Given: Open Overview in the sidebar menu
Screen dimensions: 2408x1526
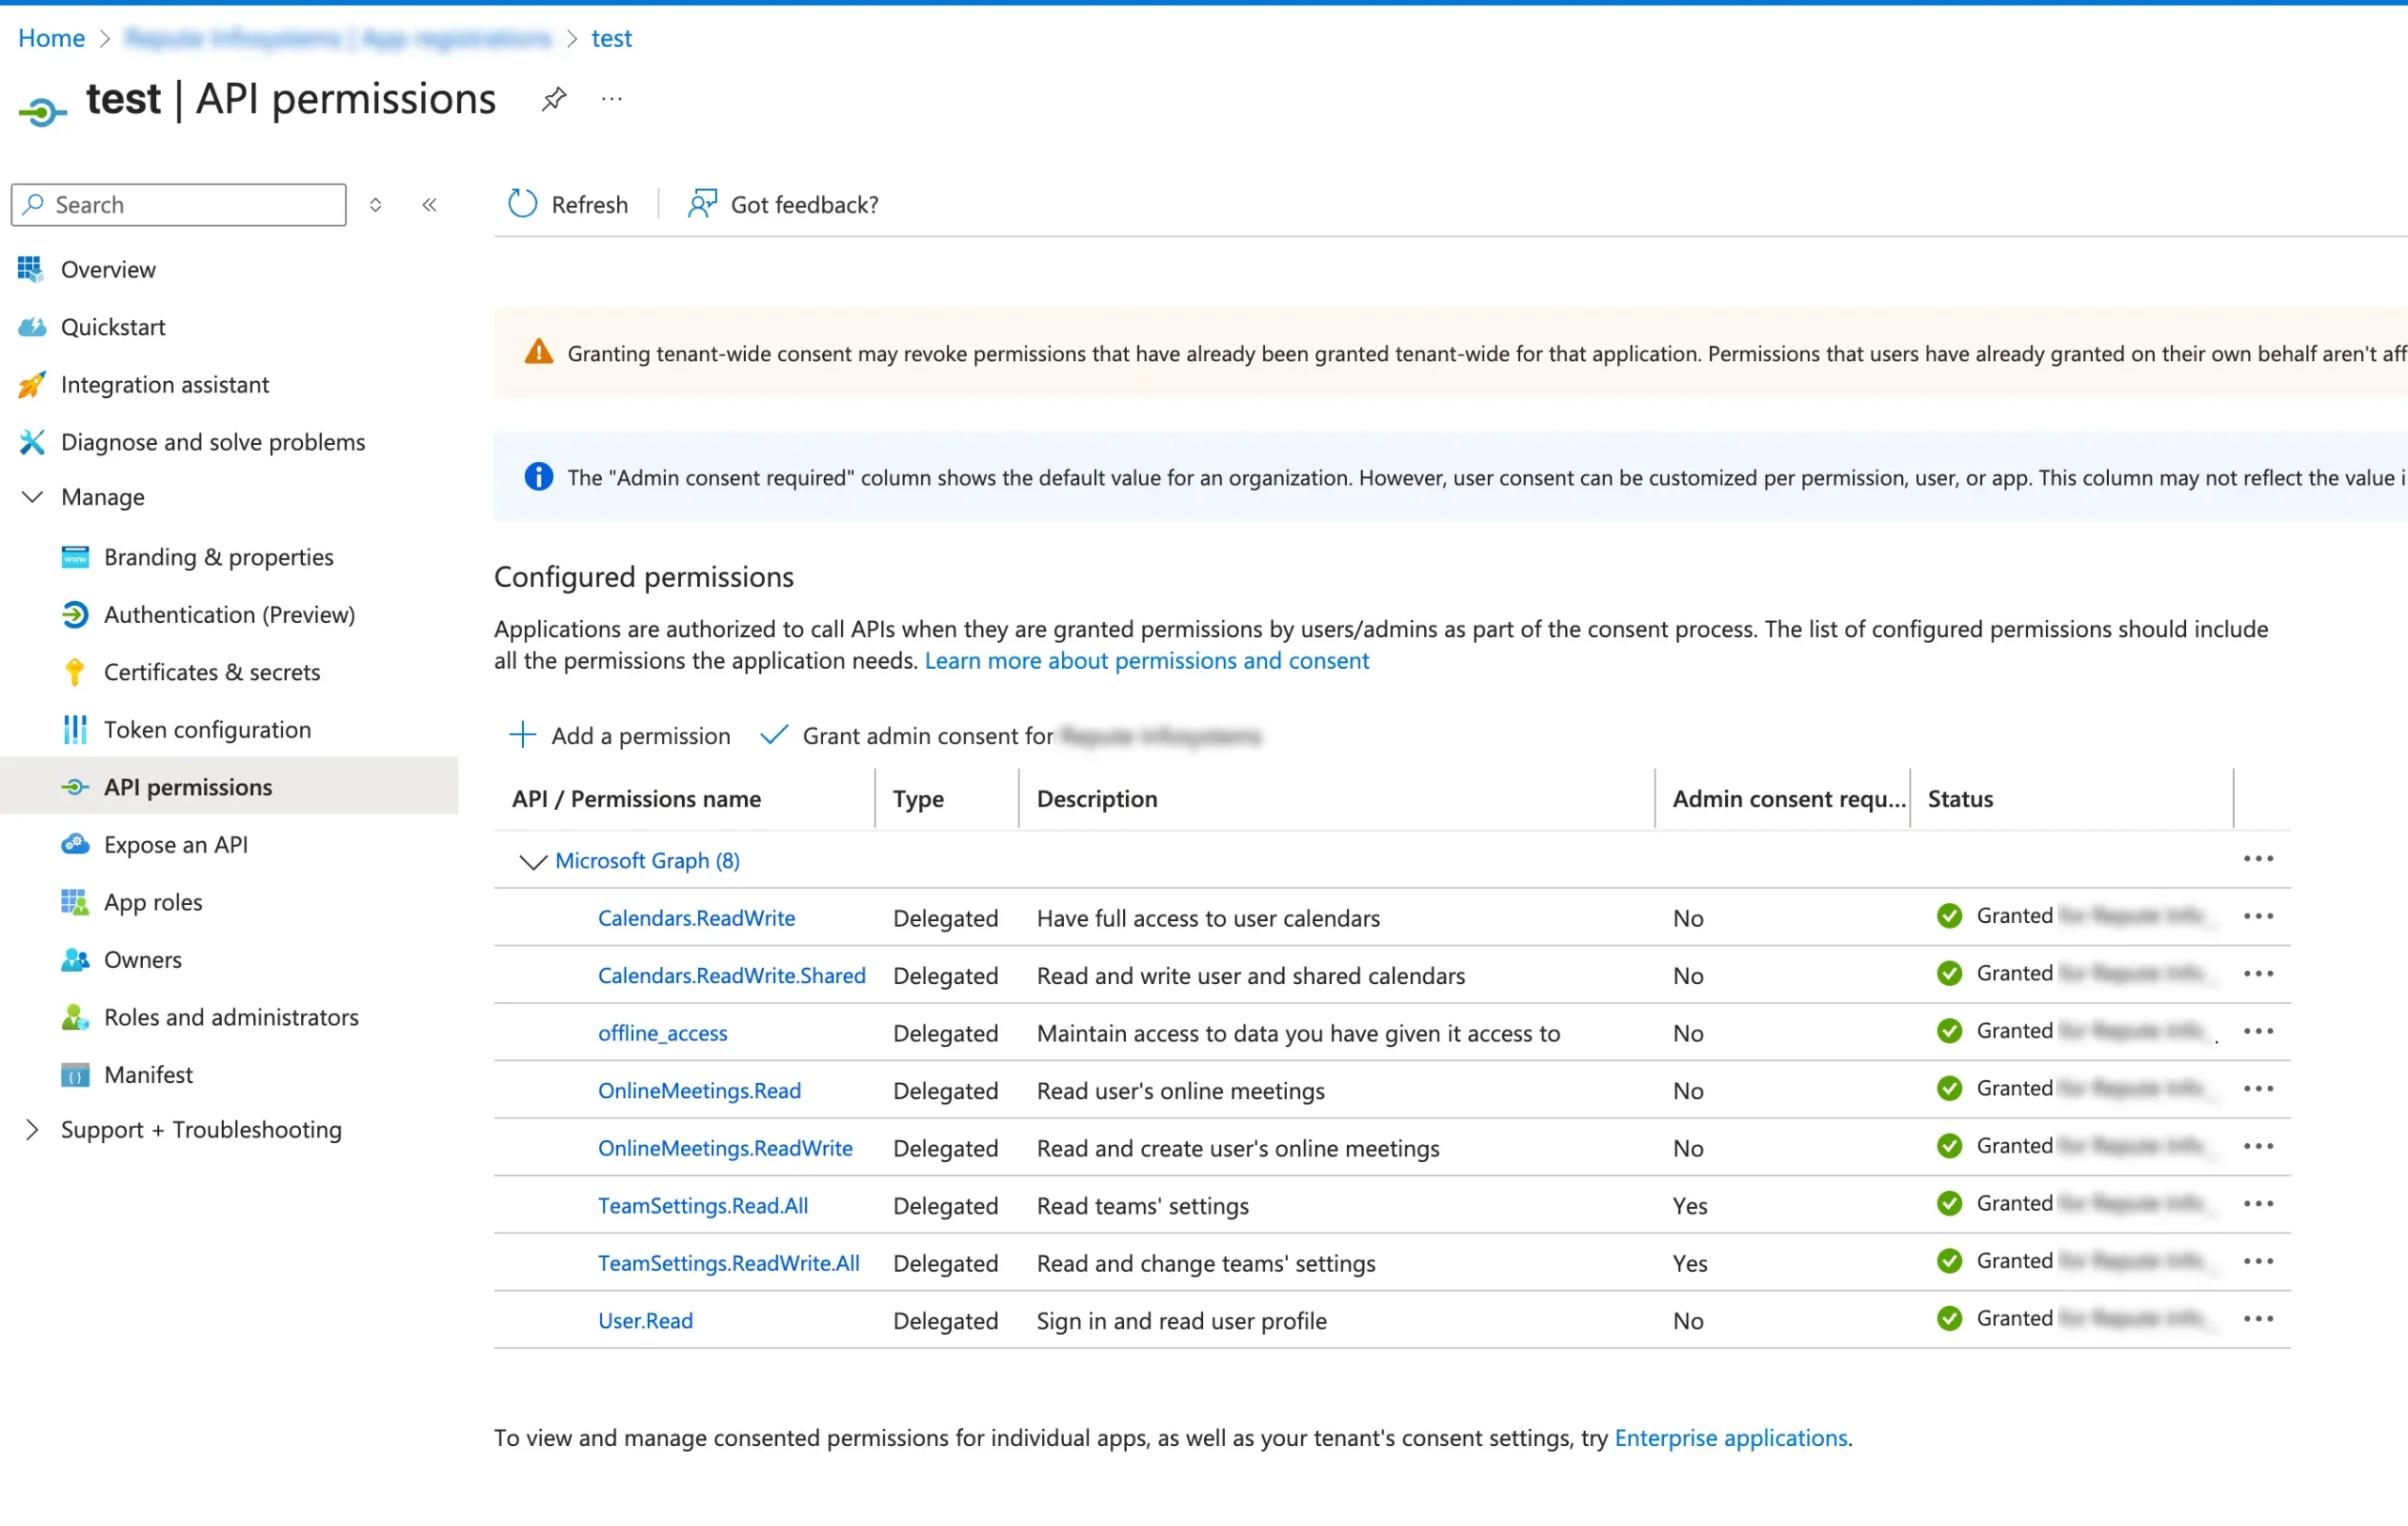Looking at the screenshot, I should tap(108, 269).
